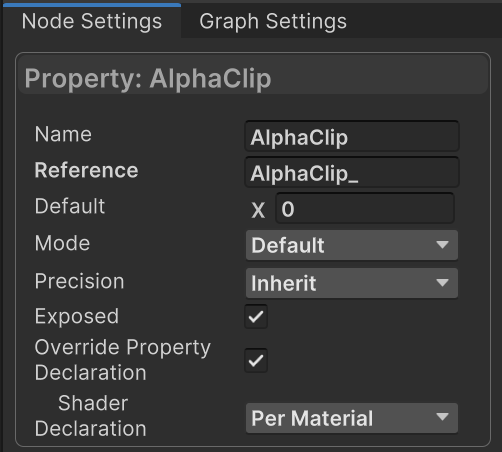Open the Precision dropdown showing Inherit

pyautogui.click(x=352, y=283)
